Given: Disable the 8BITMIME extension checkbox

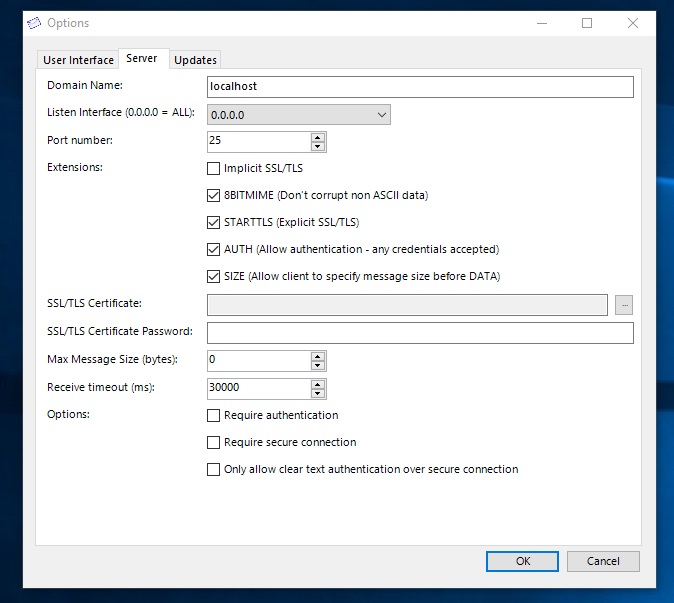Looking at the screenshot, I should point(213,195).
